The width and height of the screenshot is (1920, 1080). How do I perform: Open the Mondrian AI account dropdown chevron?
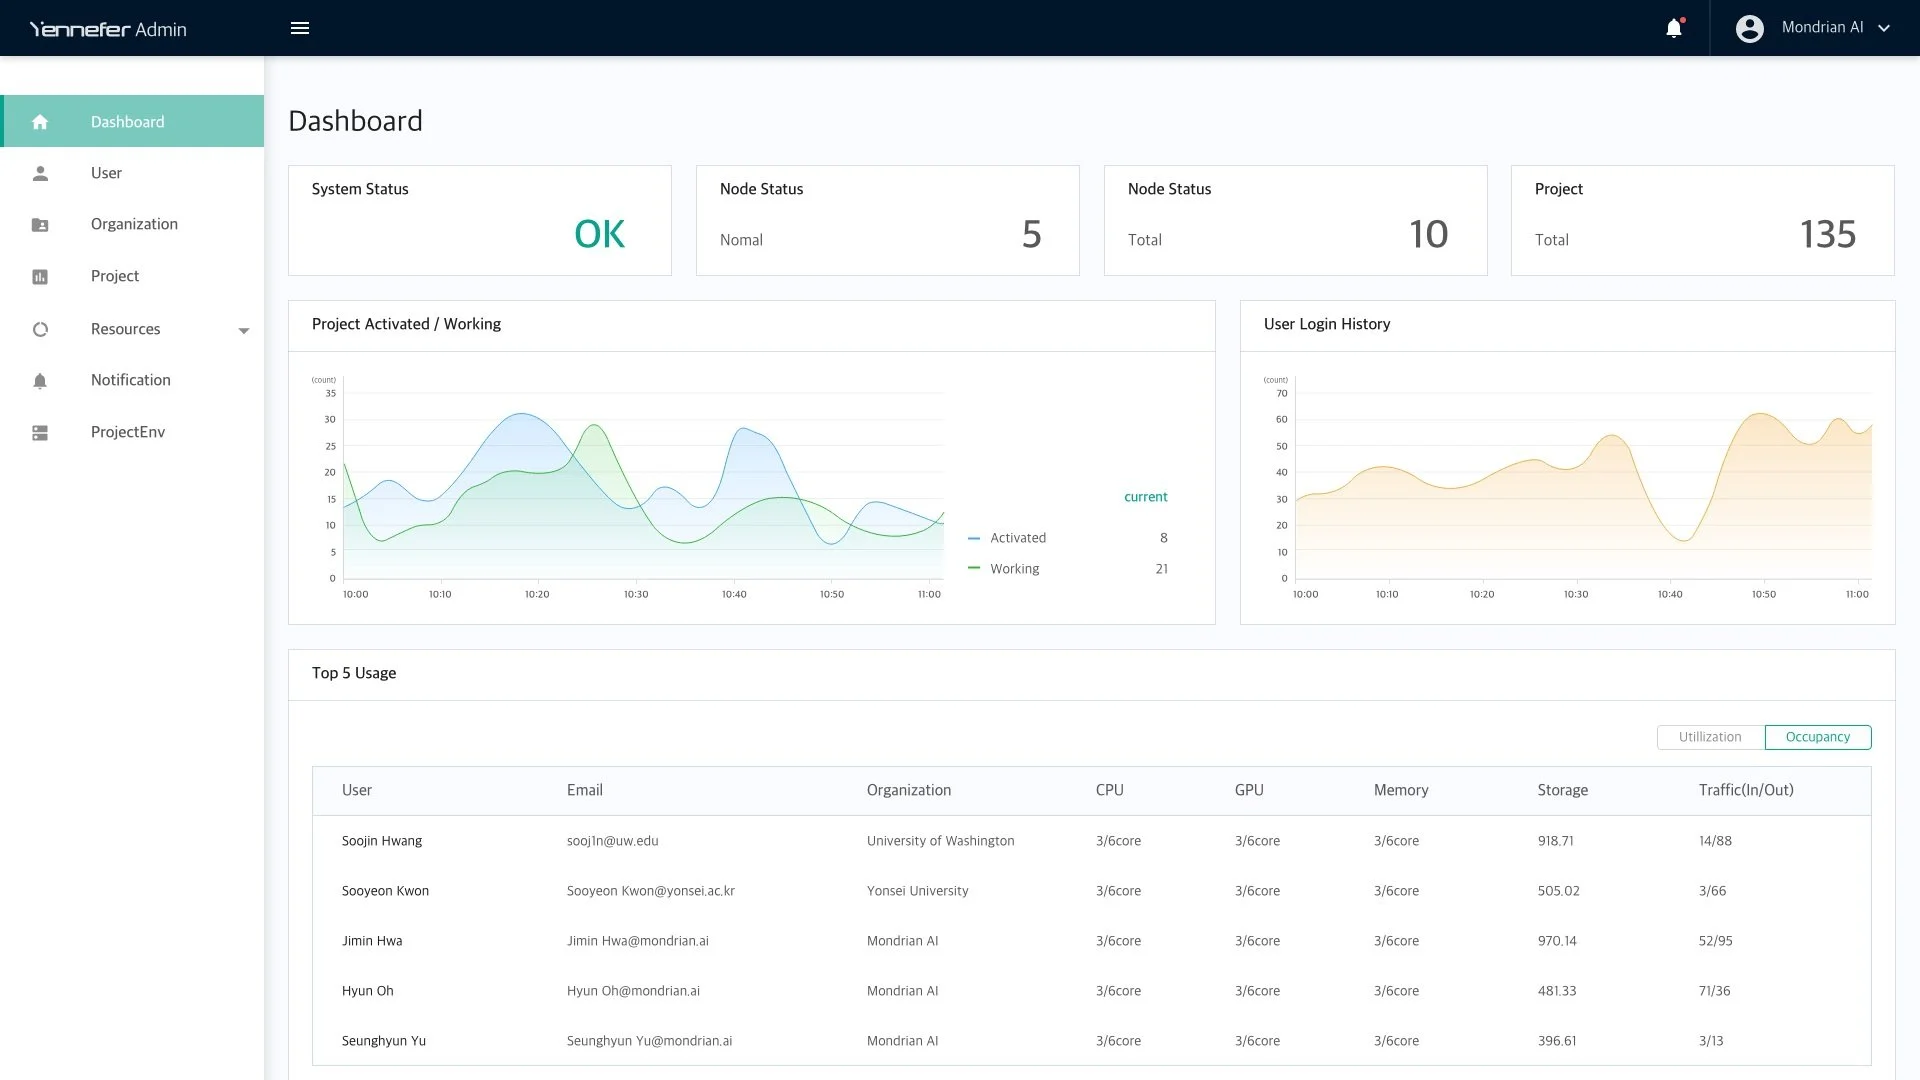coord(1884,28)
